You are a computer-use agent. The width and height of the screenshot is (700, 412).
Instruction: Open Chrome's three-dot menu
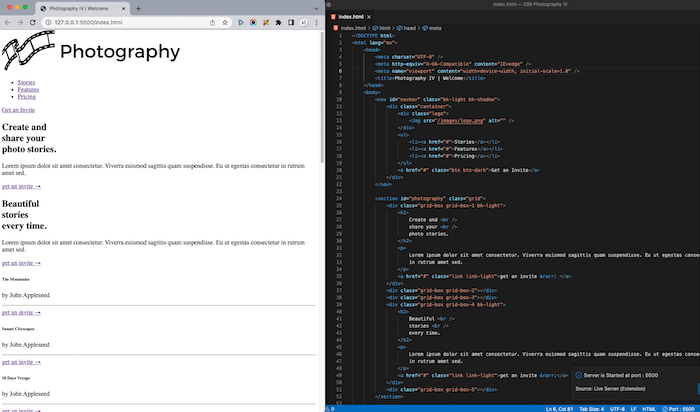point(317,22)
